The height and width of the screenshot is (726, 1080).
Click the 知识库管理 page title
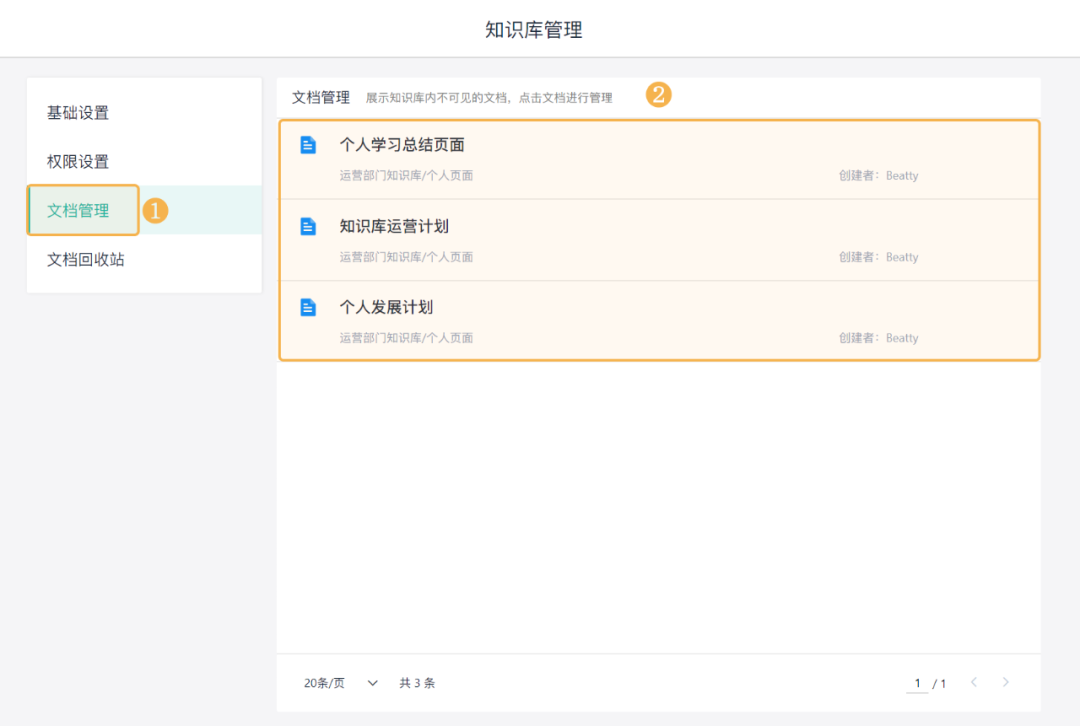(537, 28)
